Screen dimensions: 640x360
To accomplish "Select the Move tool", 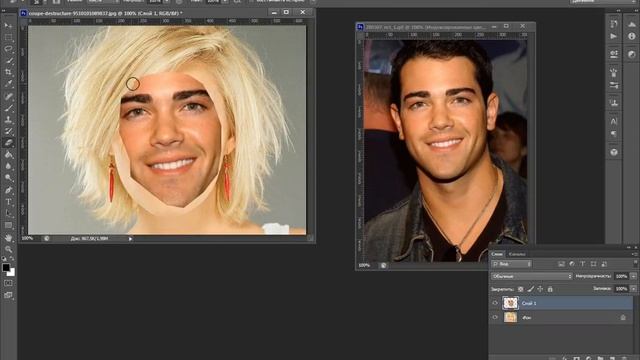I will pyautogui.click(x=8, y=25).
